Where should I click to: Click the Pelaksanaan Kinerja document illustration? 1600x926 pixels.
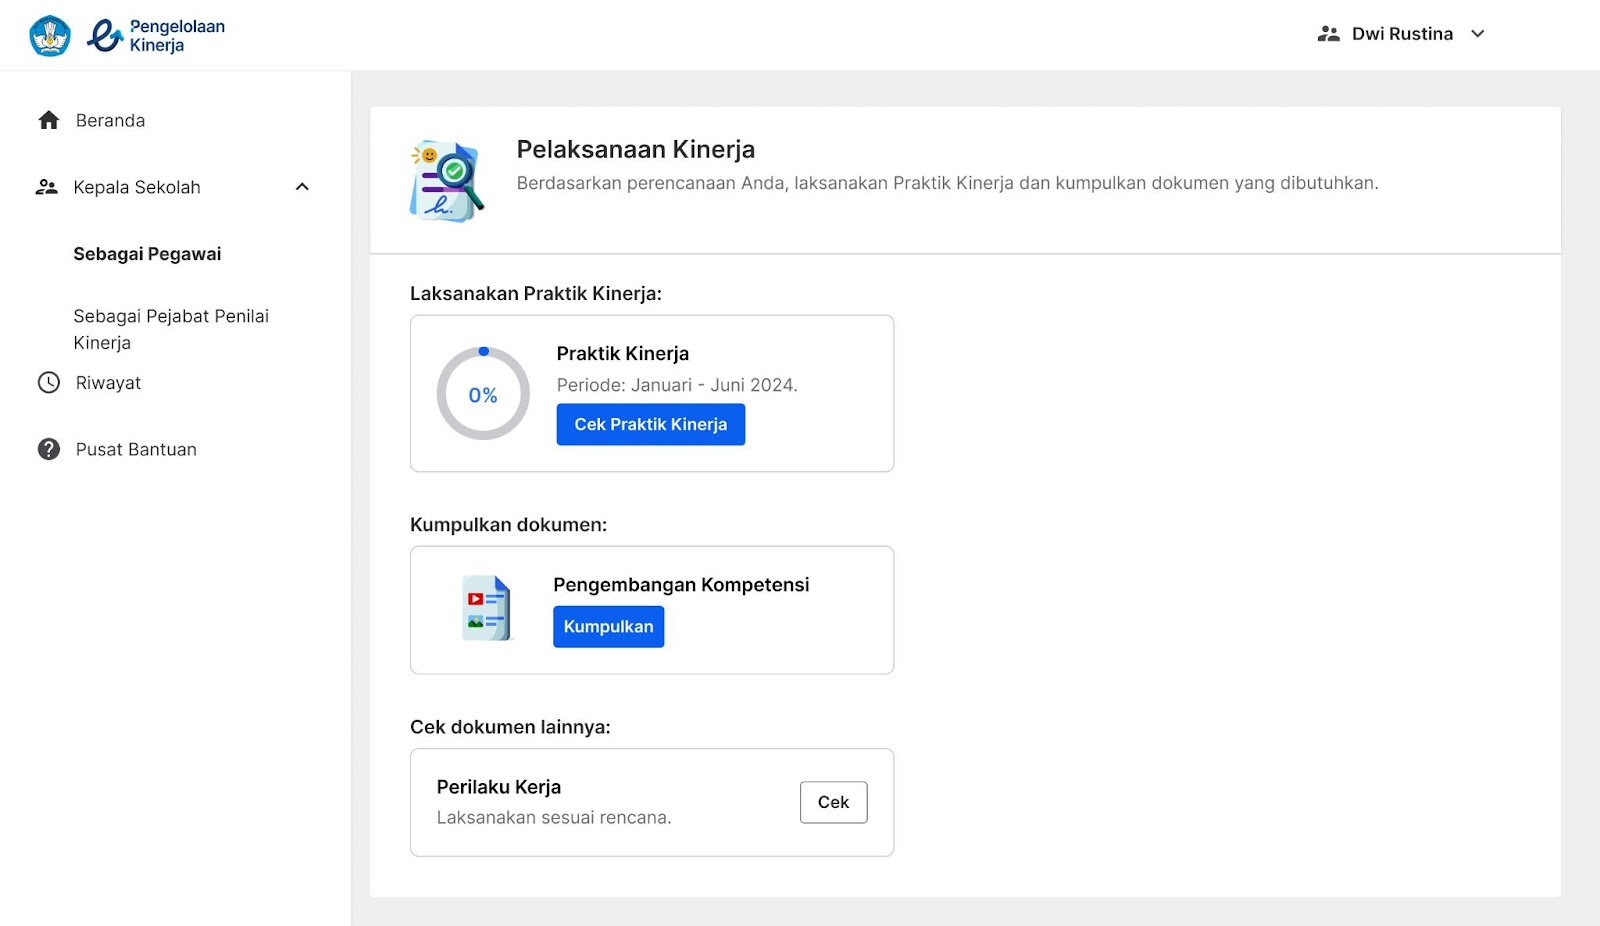(x=447, y=181)
